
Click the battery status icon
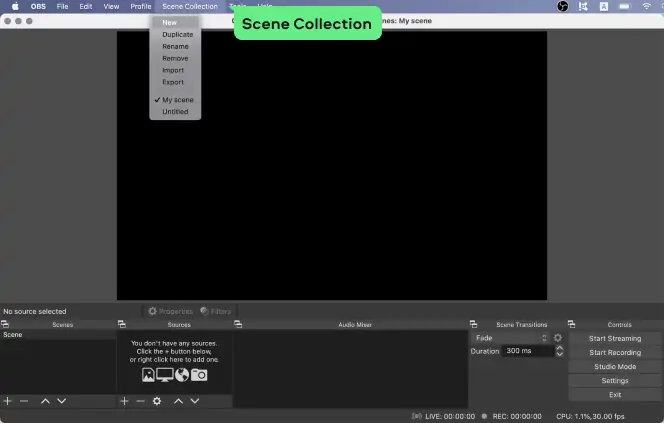coord(625,6)
